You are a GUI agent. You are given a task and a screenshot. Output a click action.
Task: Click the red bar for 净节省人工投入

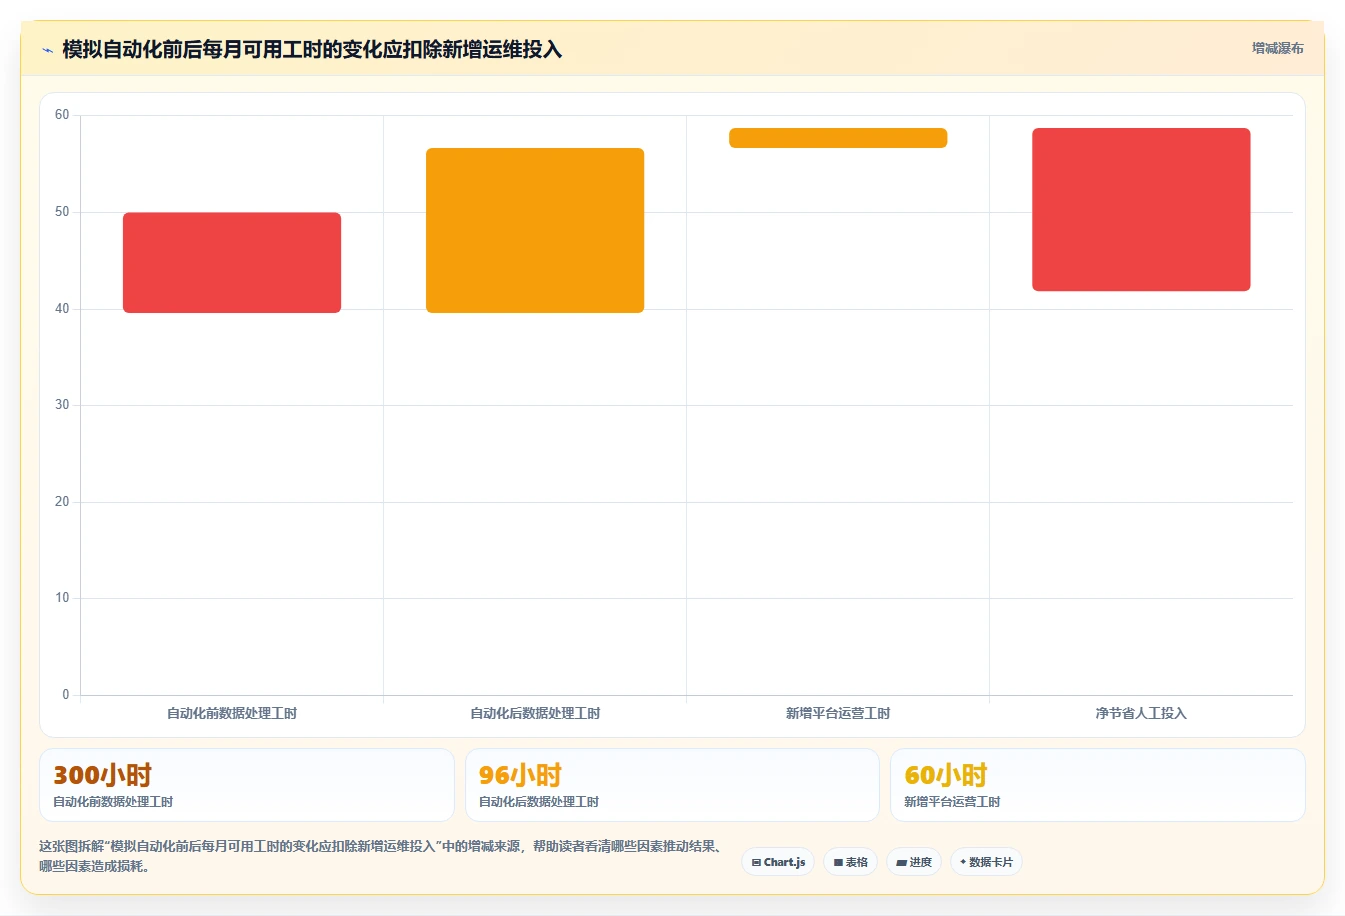coord(1141,210)
